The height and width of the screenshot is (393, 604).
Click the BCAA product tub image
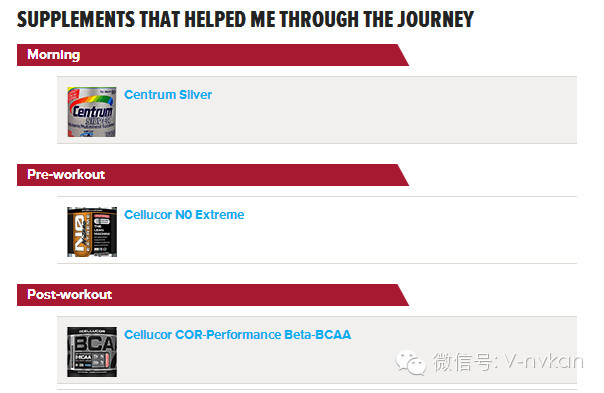coord(92,352)
